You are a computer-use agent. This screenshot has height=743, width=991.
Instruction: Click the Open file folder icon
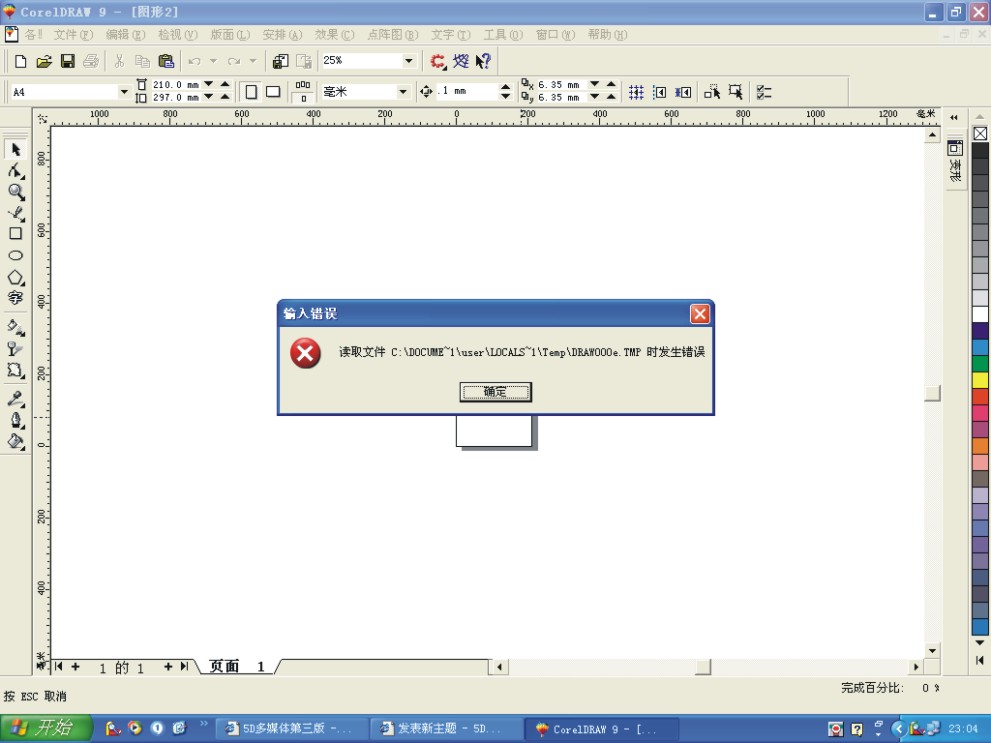pyautogui.click(x=44, y=61)
